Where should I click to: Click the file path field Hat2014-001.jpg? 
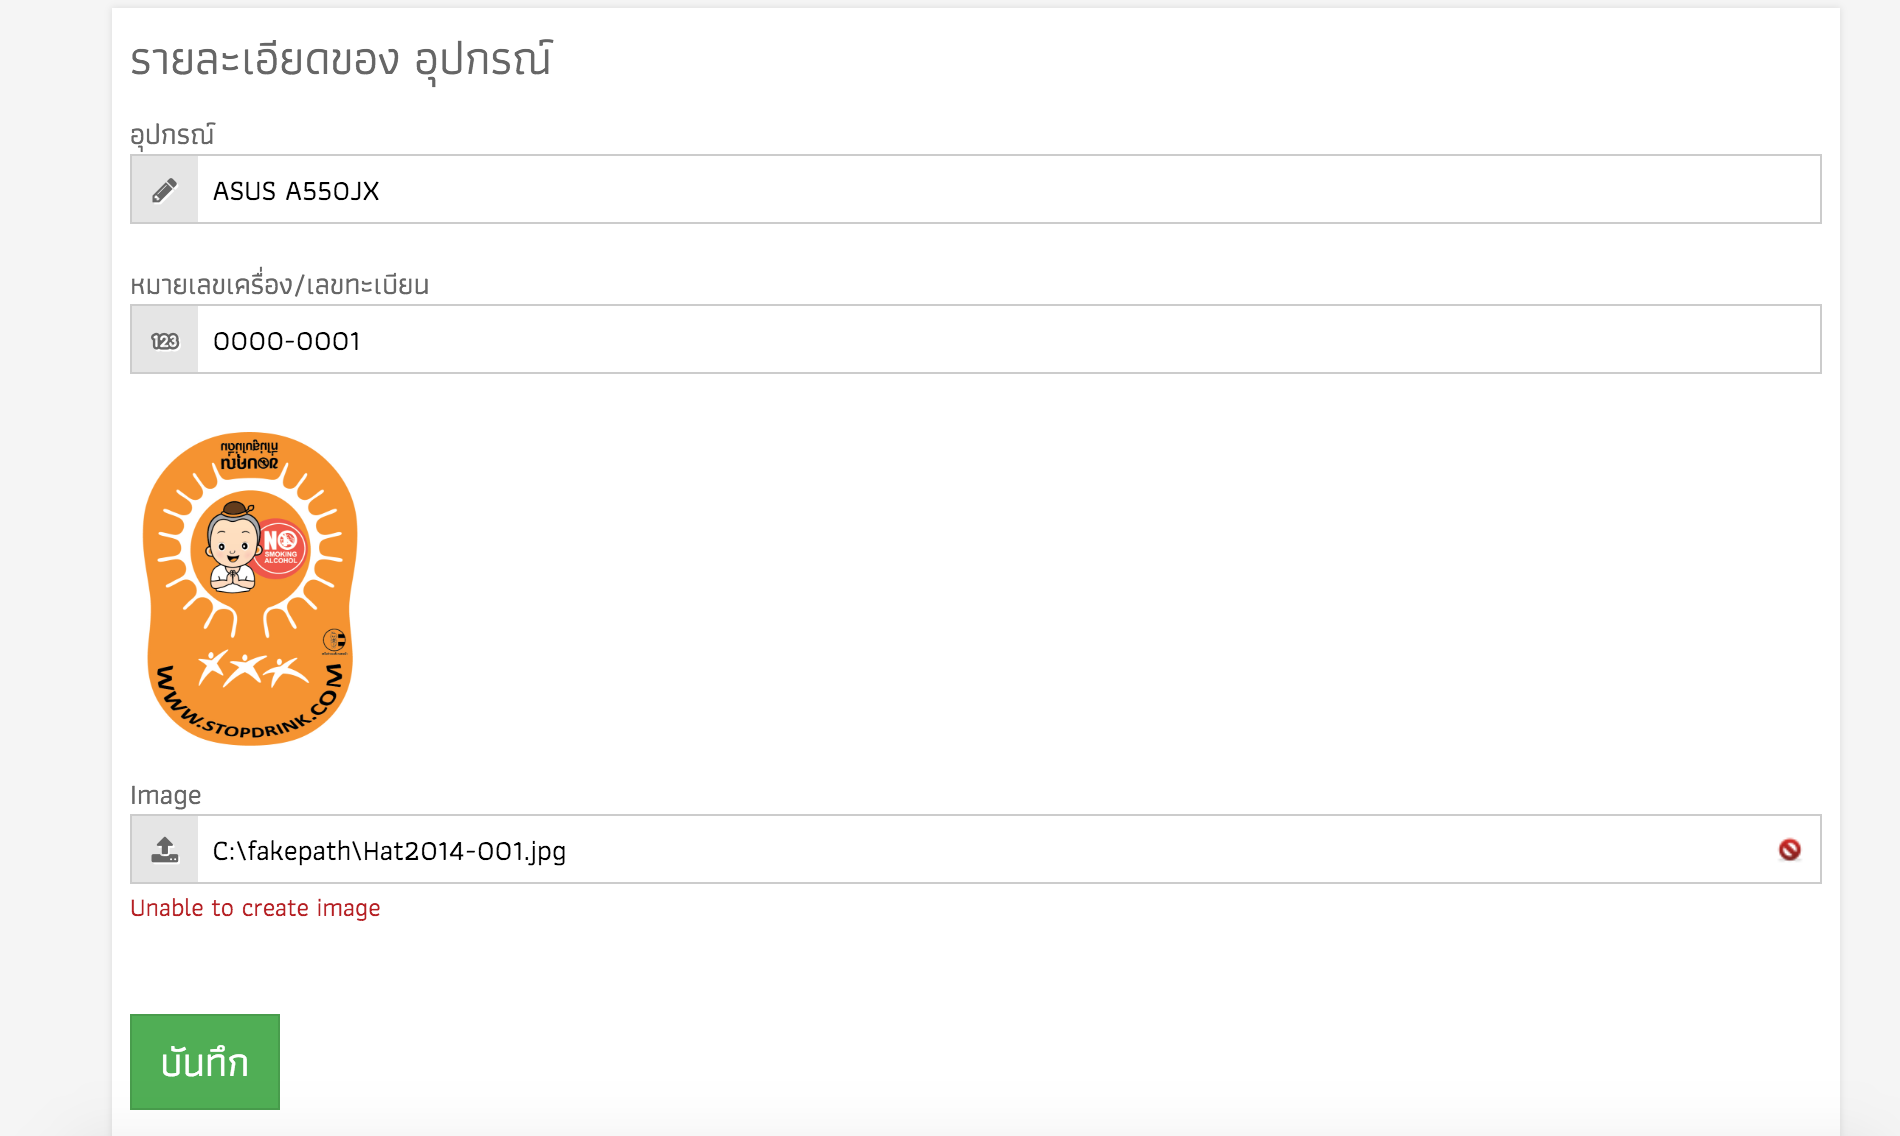pos(1009,849)
